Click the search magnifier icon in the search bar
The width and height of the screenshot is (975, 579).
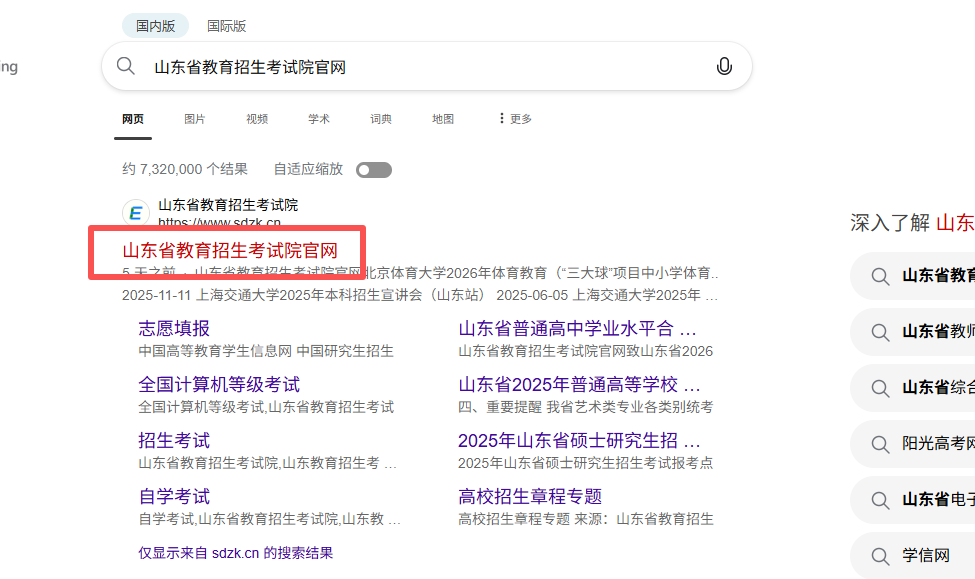point(125,65)
